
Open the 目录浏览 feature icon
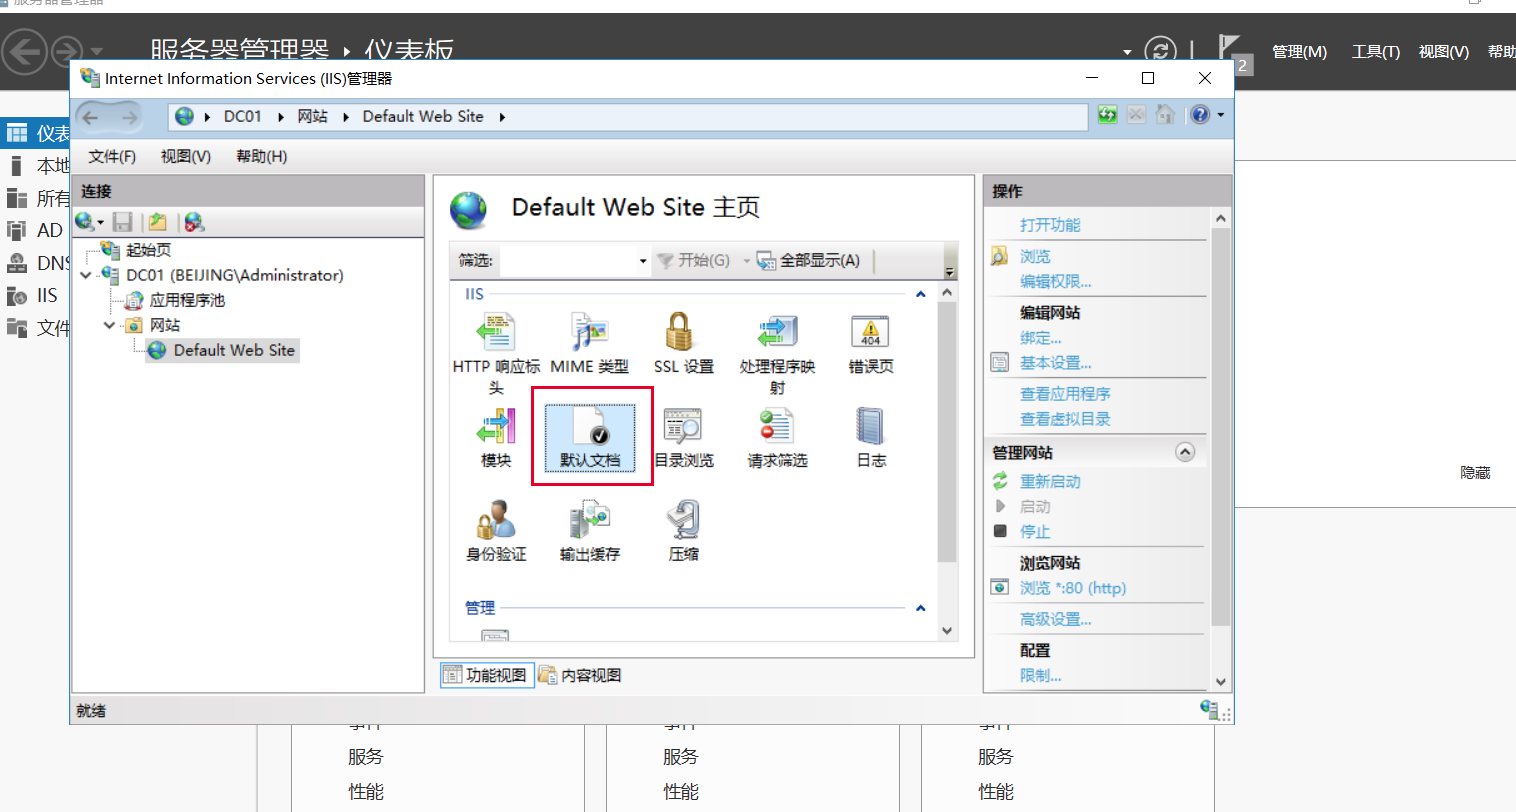(683, 436)
